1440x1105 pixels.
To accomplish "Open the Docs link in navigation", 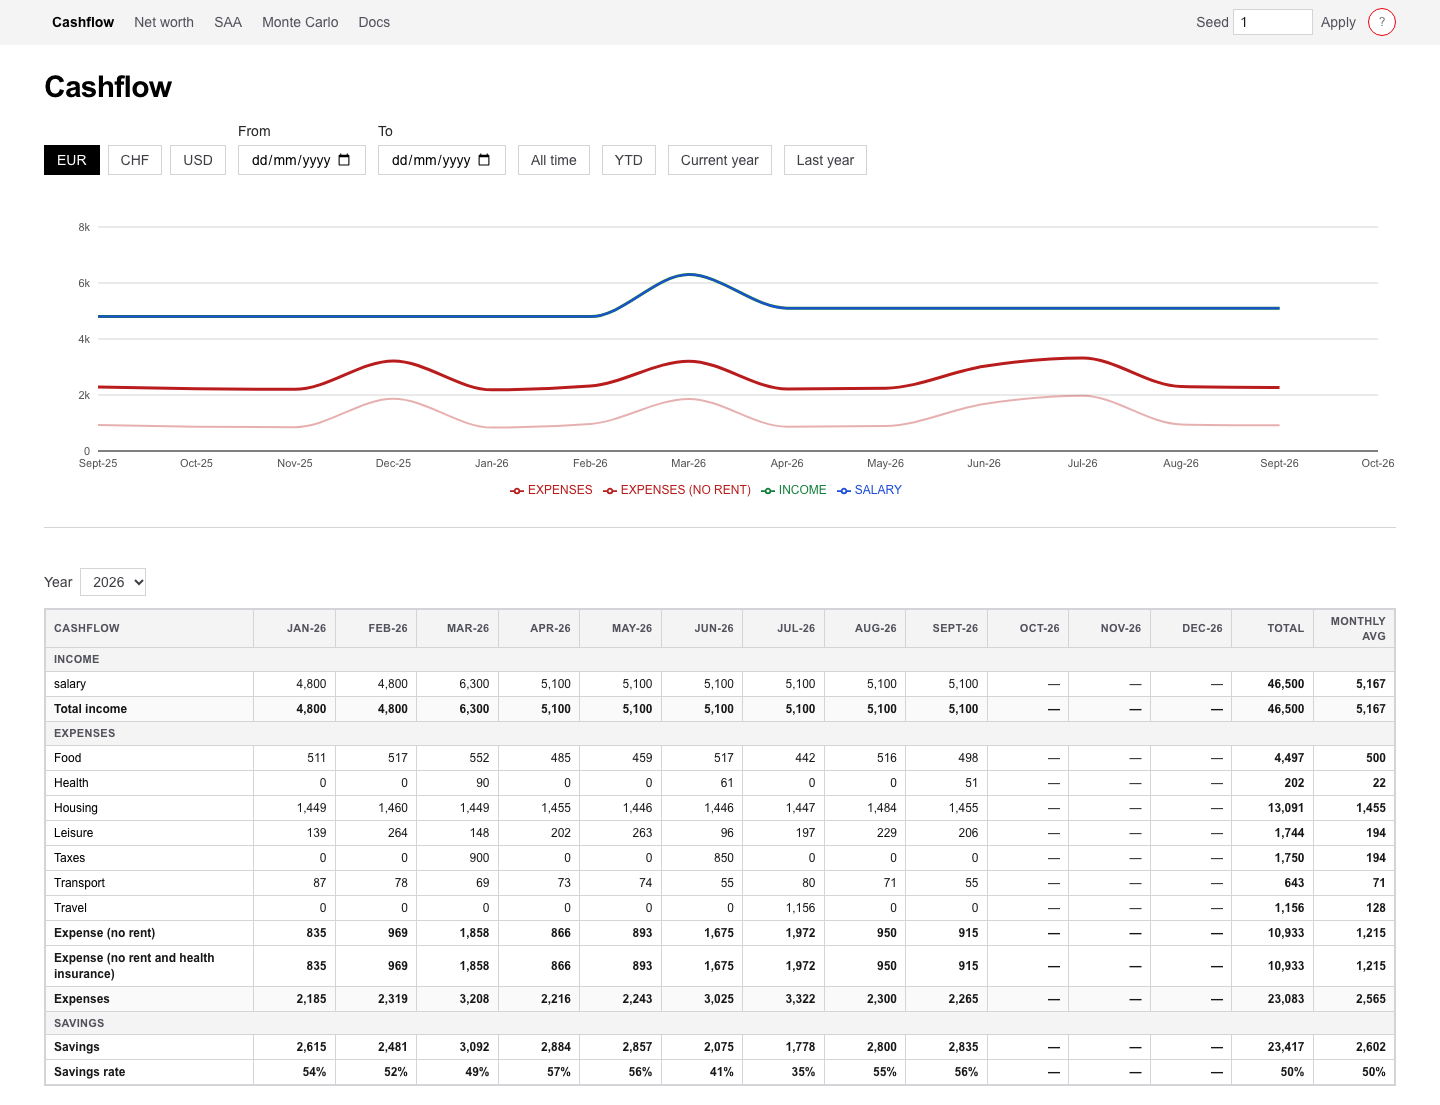I will (374, 22).
